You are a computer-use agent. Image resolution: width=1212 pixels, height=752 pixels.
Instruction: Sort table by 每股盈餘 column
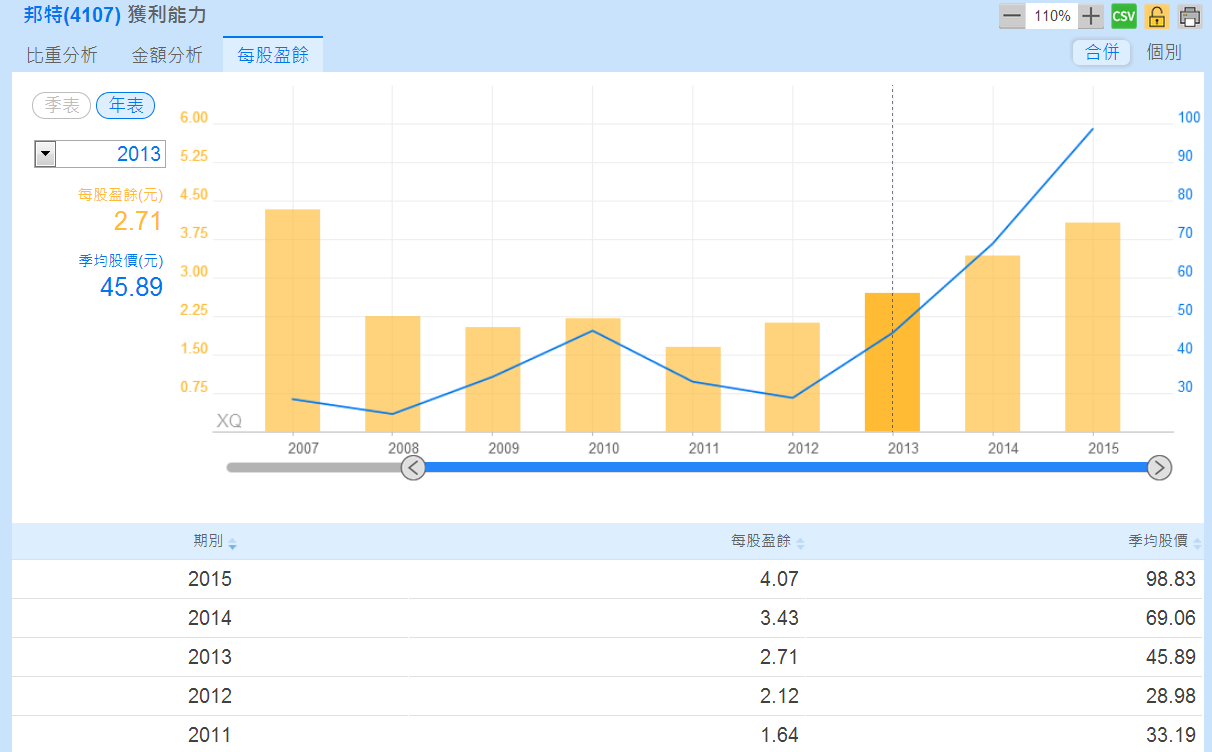click(x=799, y=543)
